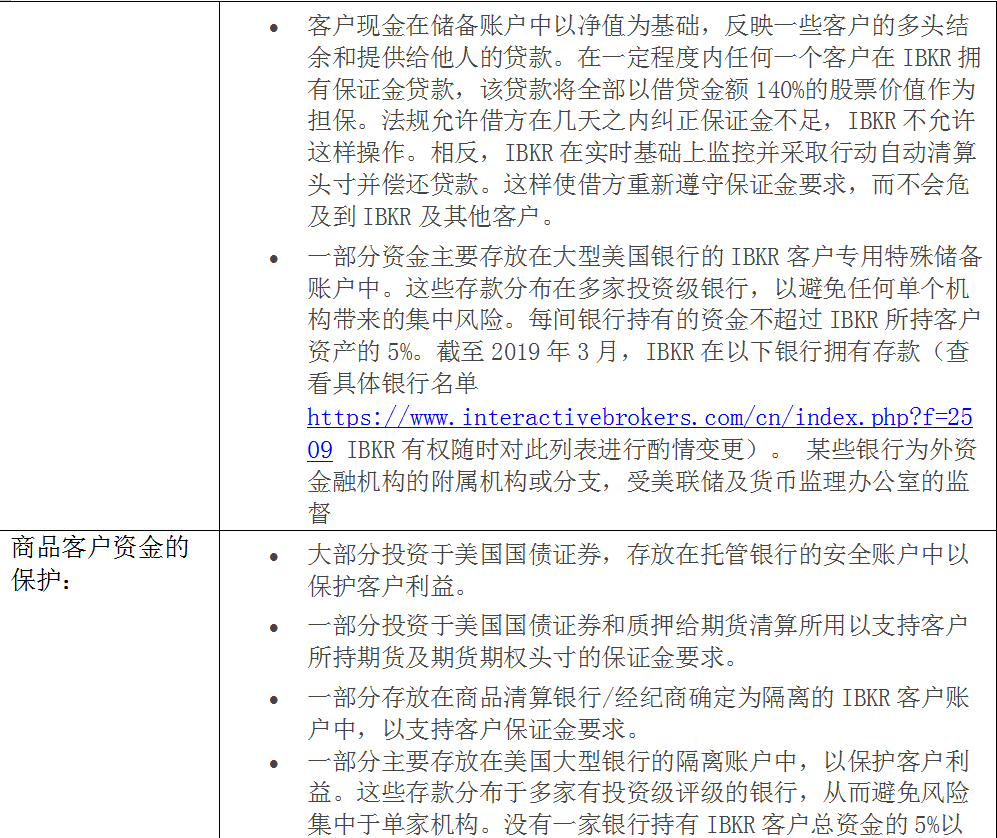This screenshot has width=997, height=838.
Task: Click the bullet text starting "大部分投资于美国国债证券"
Action: click(x=638, y=570)
